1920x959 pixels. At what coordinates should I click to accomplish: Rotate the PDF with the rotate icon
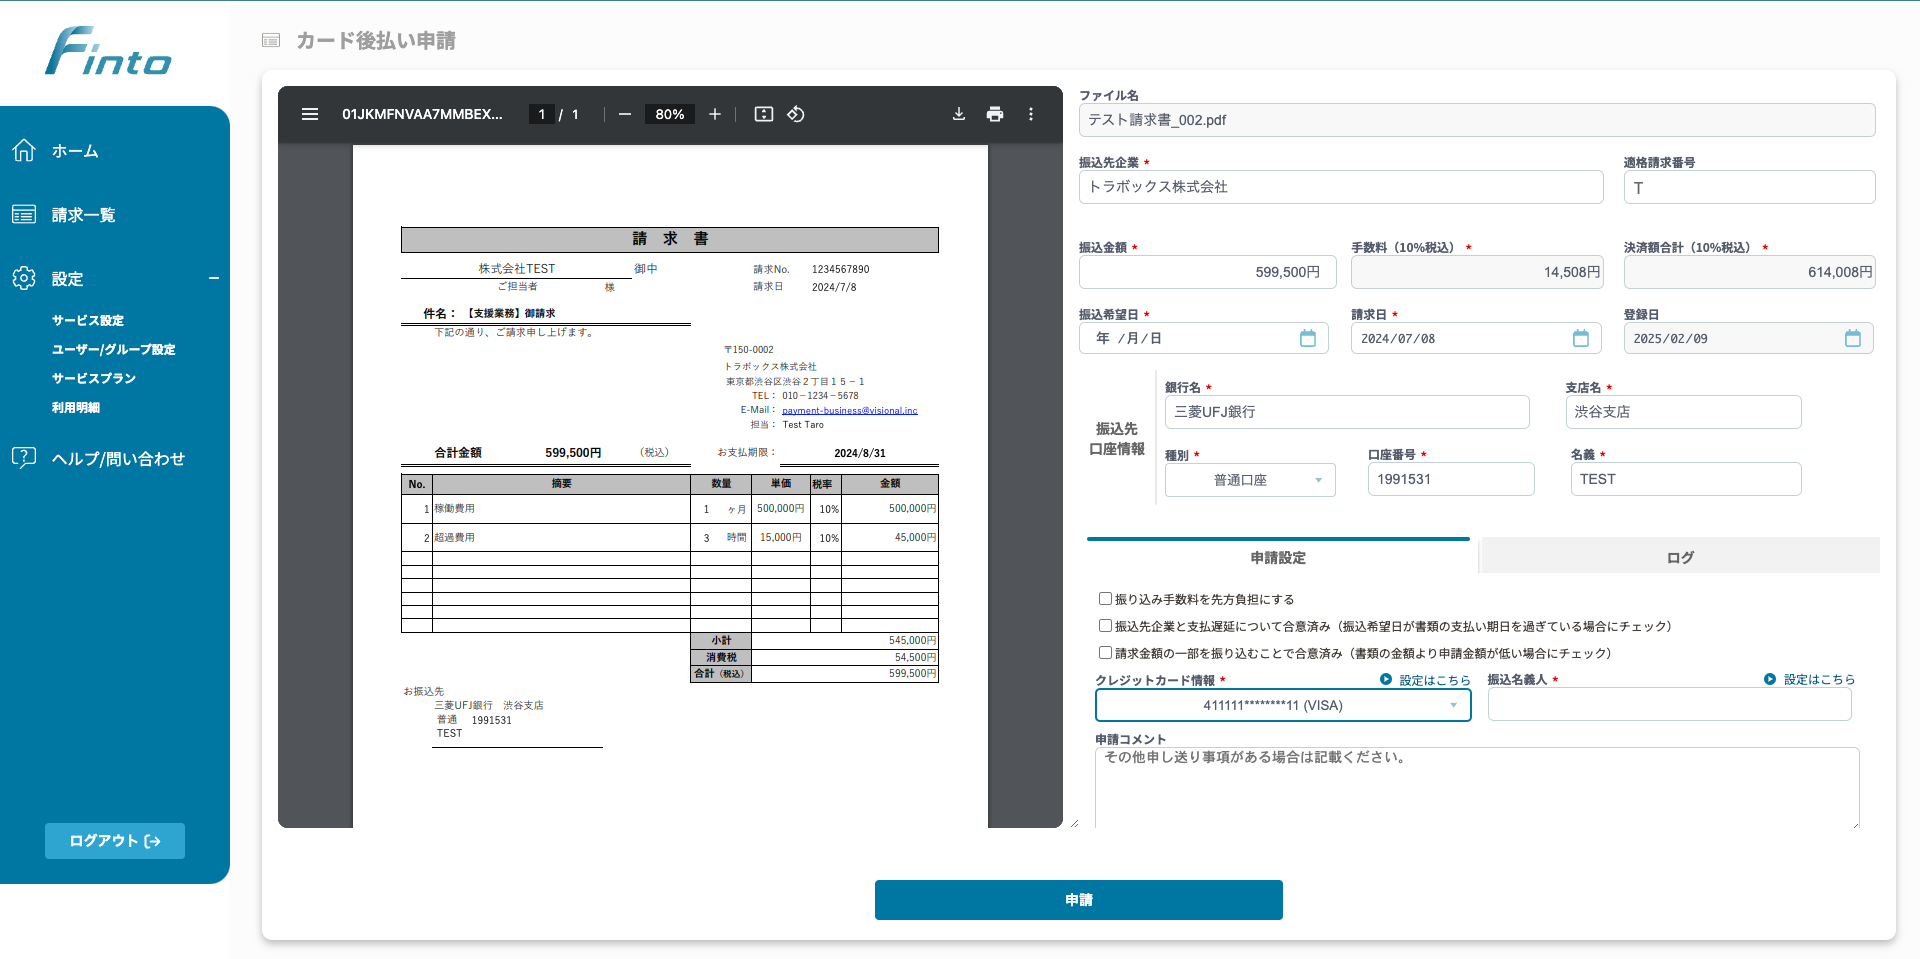(796, 114)
